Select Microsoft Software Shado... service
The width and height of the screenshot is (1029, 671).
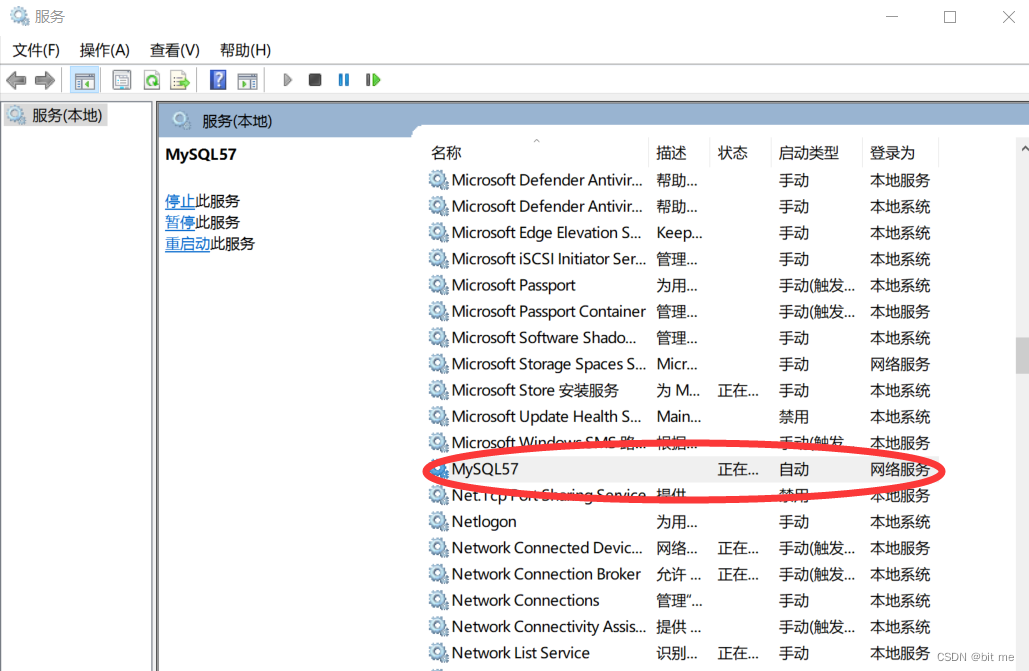tap(682, 338)
